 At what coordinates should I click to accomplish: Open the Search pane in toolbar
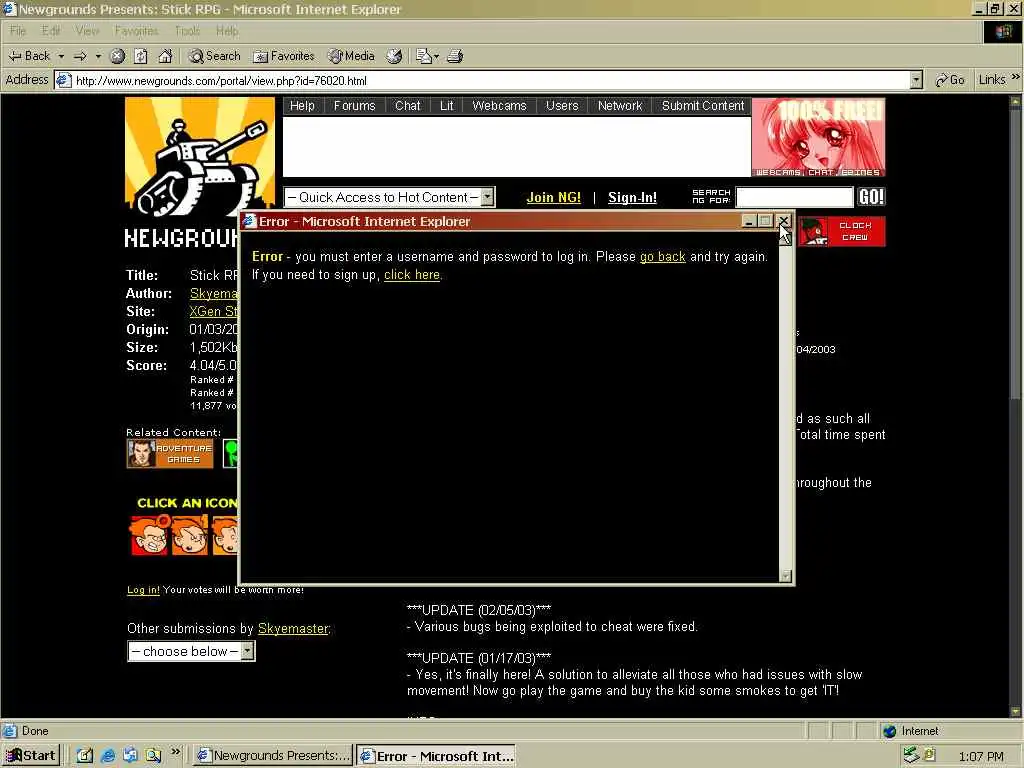214,56
